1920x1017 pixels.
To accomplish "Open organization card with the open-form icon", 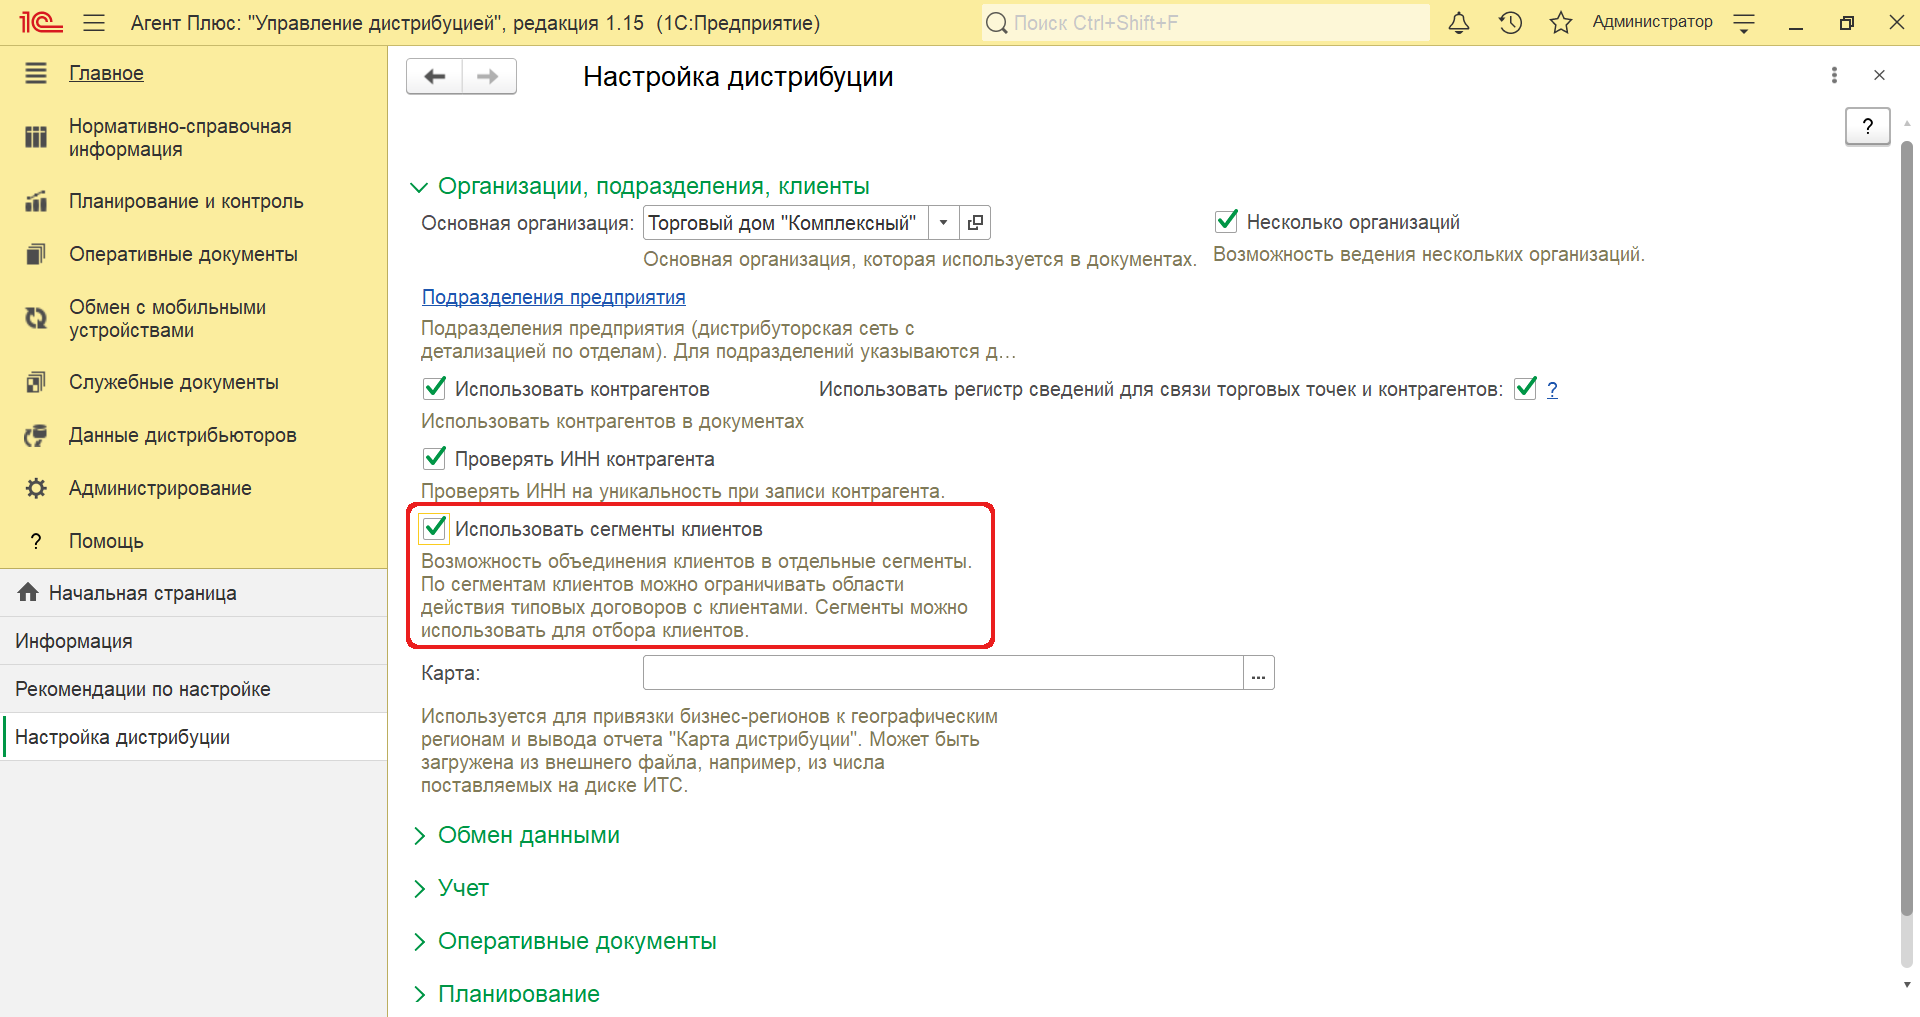I will pyautogui.click(x=975, y=222).
